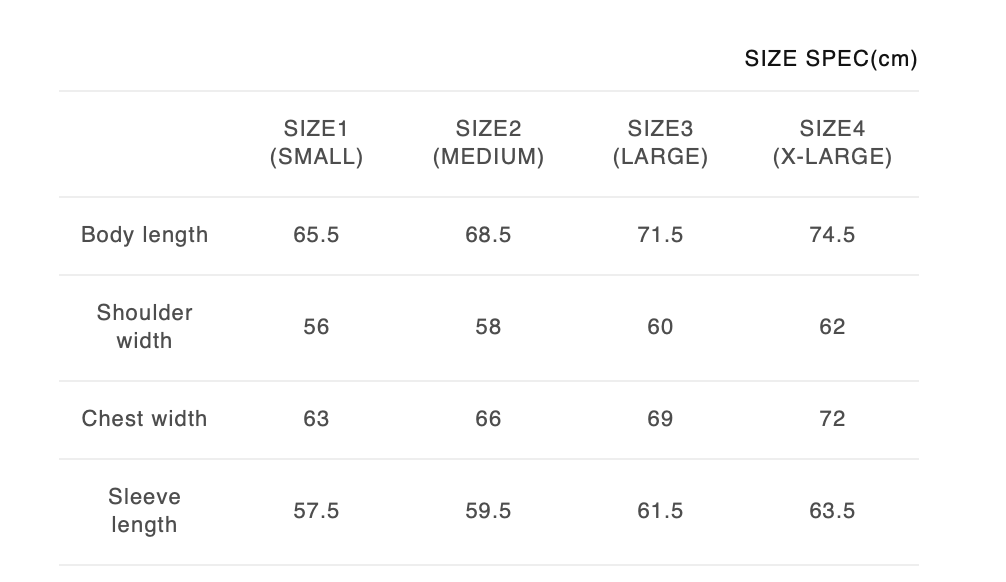
Task: Click the 61.5 large sleeve length cell
Action: (660, 511)
